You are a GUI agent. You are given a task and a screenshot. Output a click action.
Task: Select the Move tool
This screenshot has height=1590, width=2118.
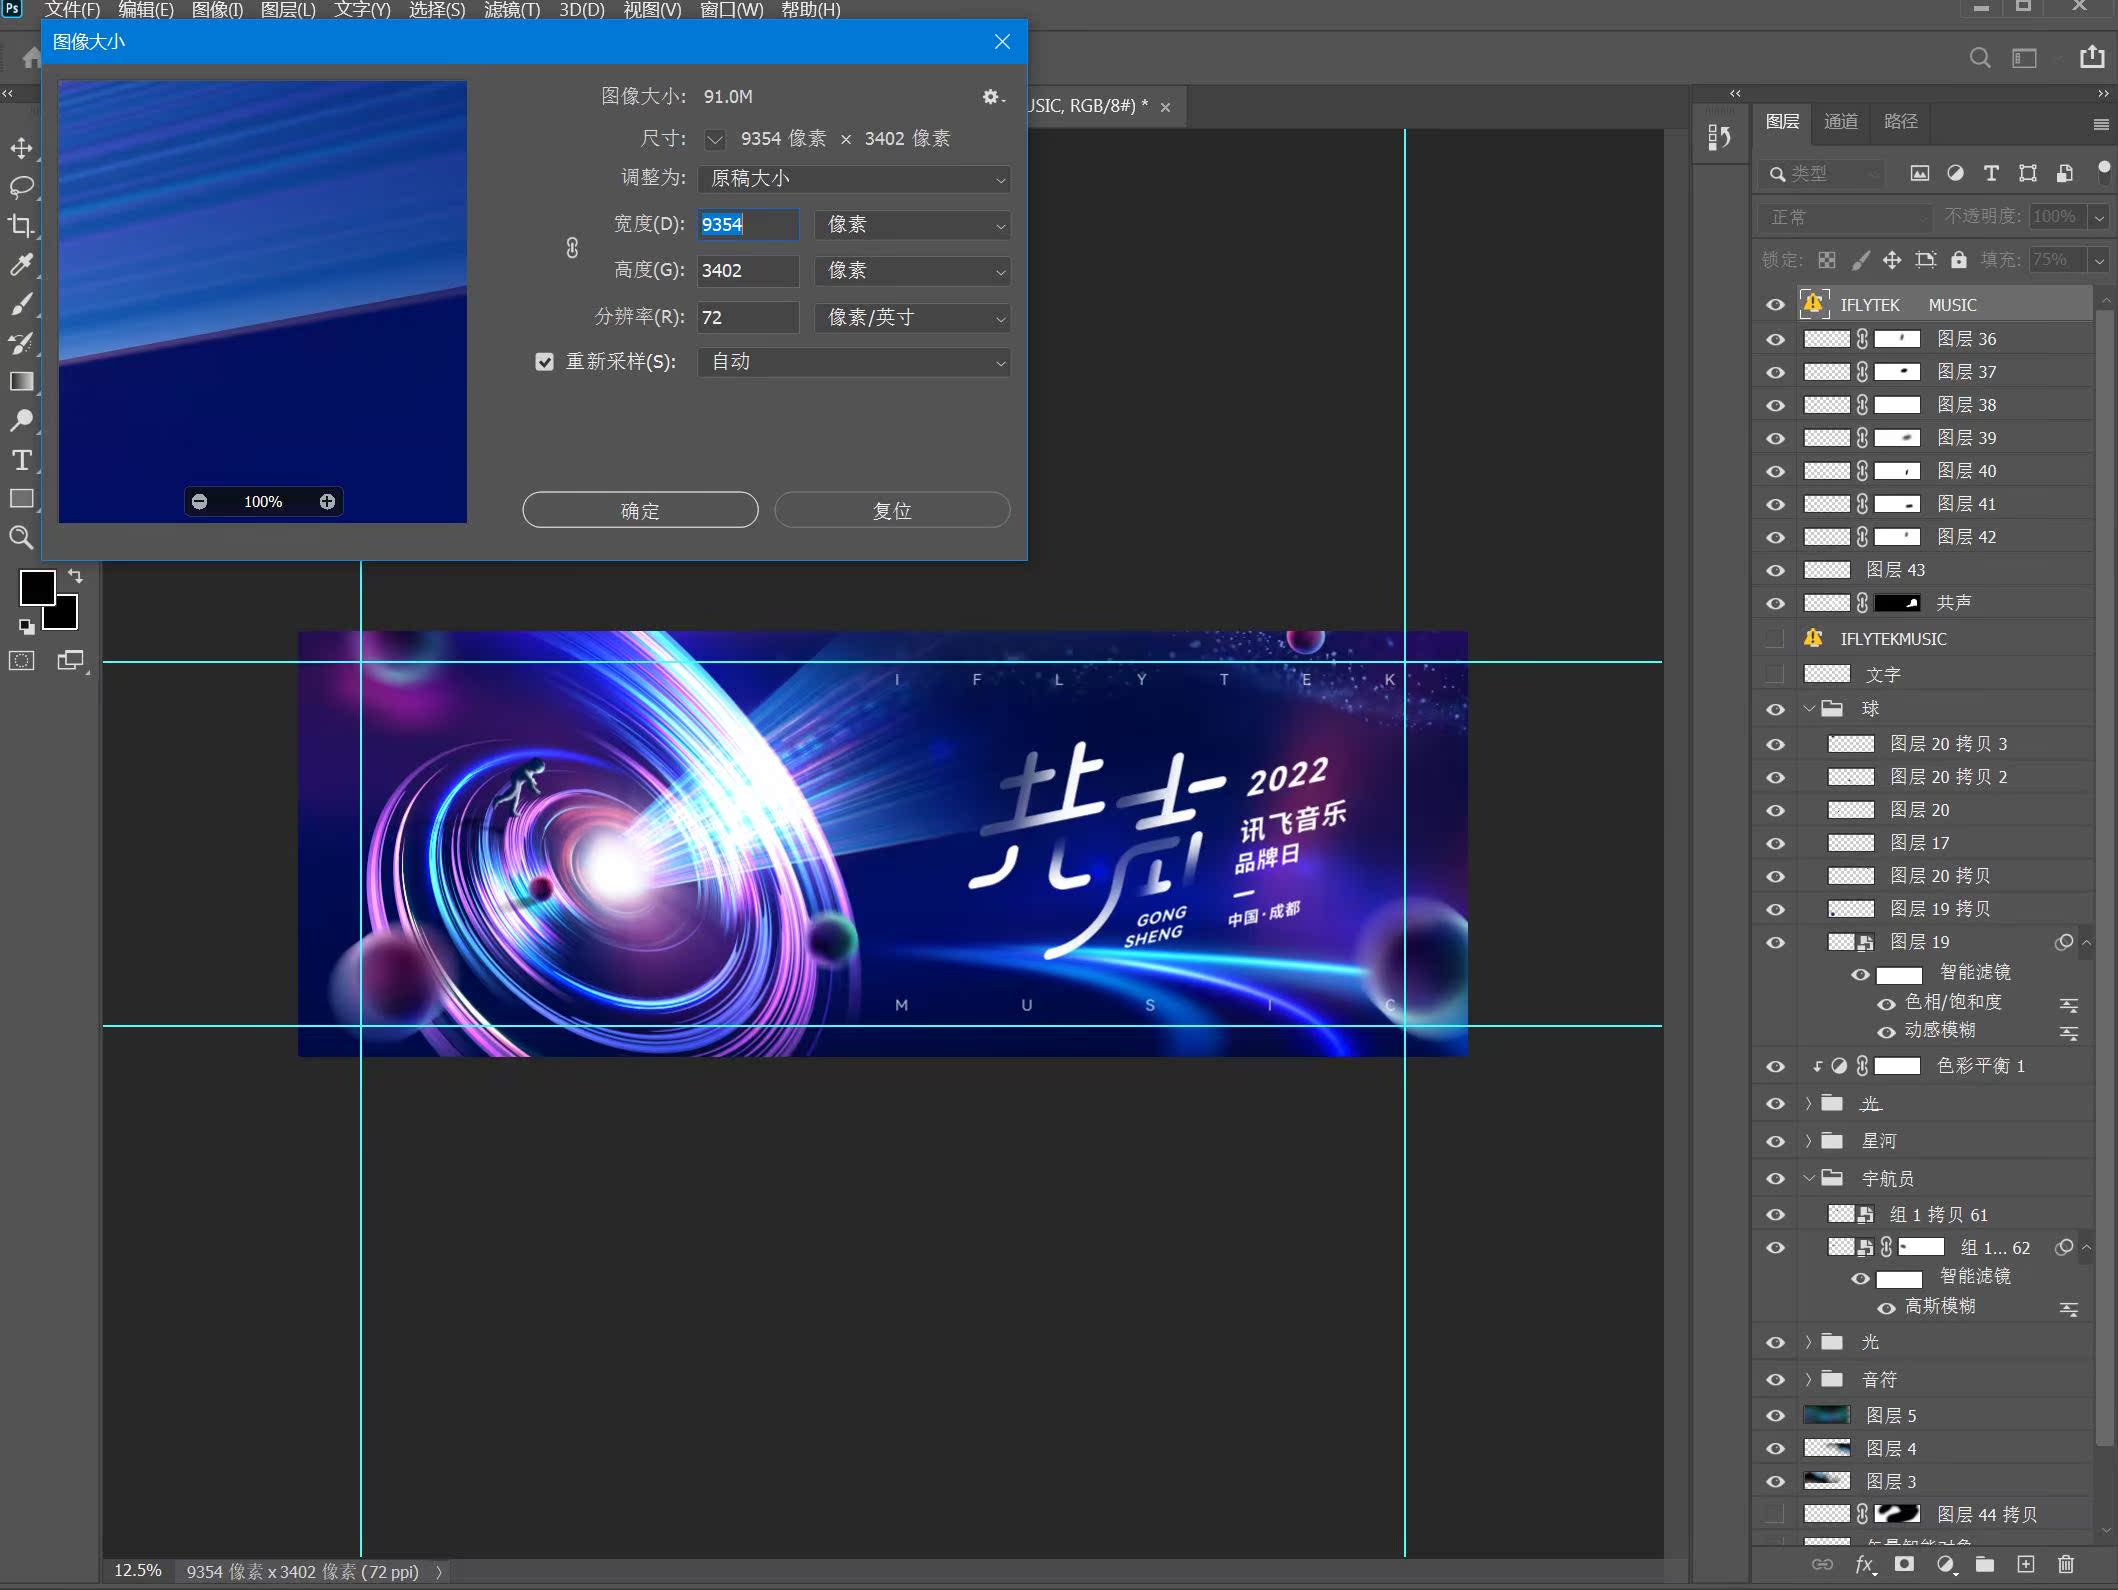[21, 148]
